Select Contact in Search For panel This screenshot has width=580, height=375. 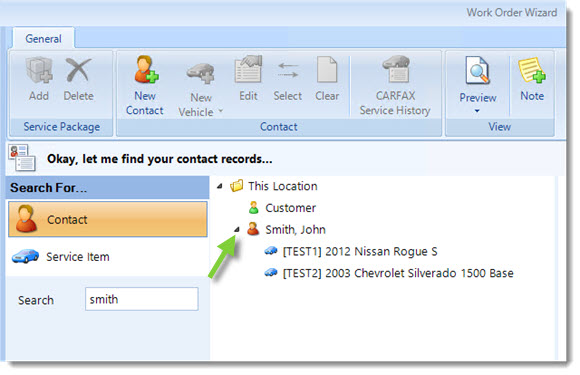coord(108,219)
